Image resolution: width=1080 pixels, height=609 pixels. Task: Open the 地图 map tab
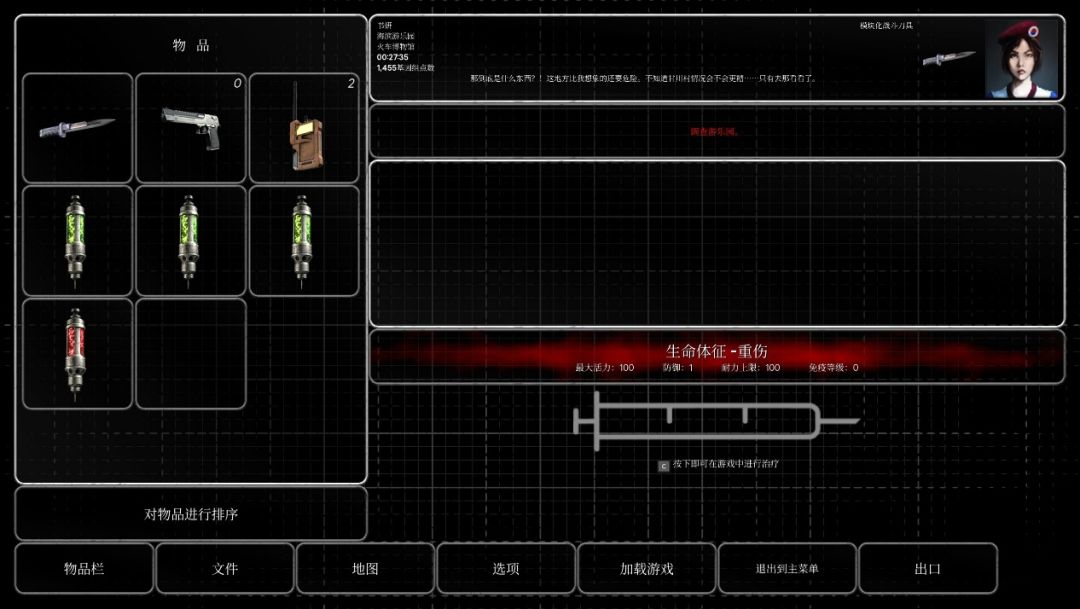click(366, 568)
